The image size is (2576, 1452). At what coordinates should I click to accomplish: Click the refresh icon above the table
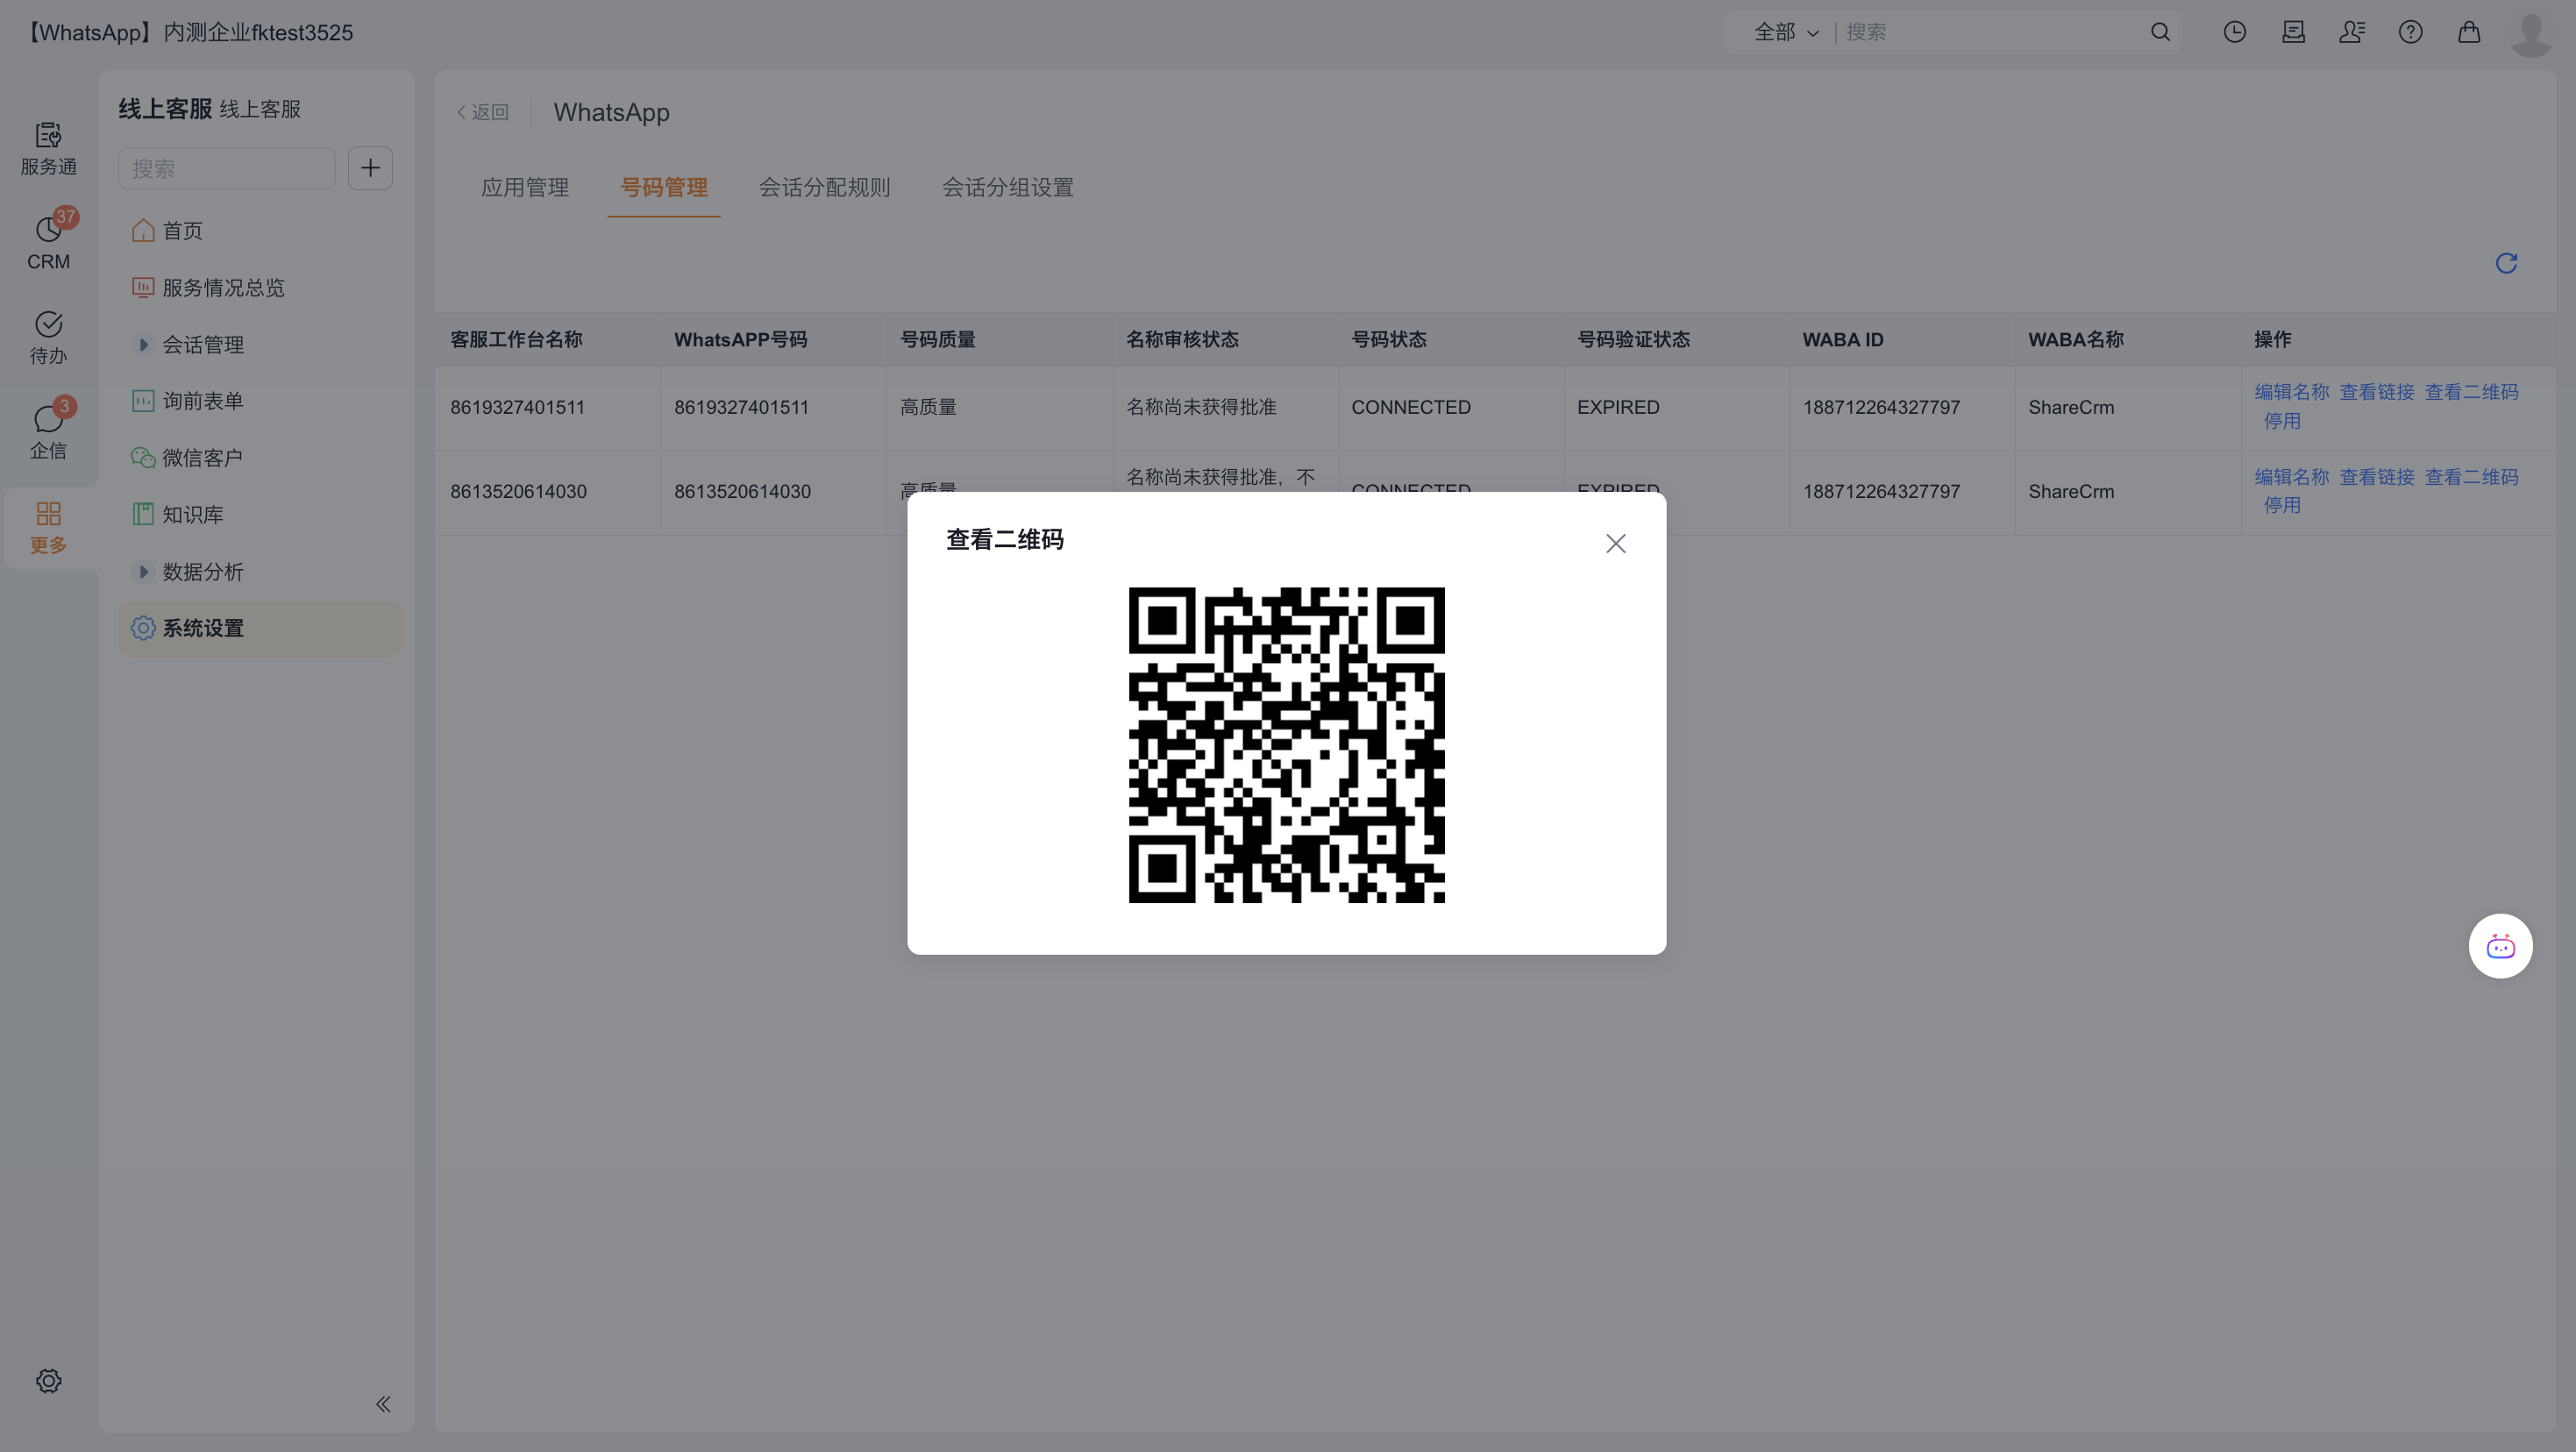click(x=2506, y=263)
